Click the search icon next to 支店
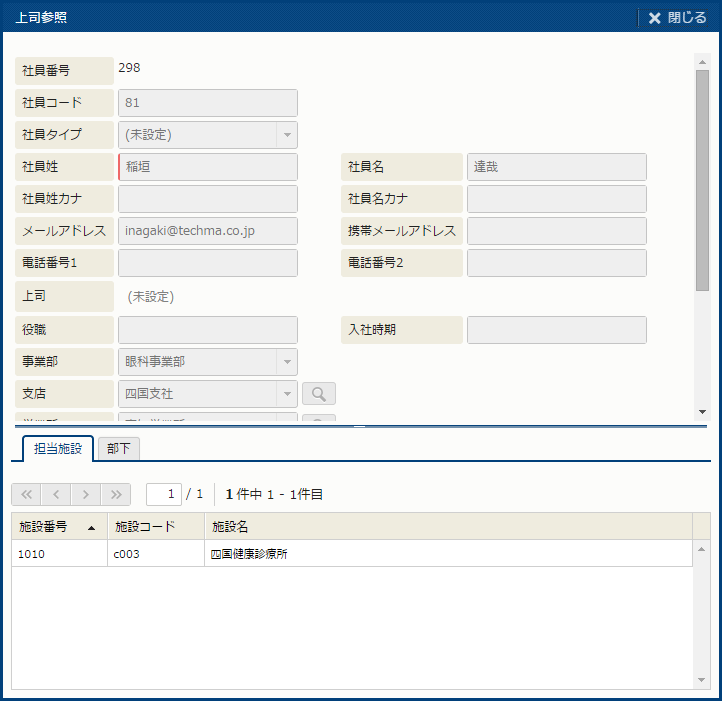 point(319,394)
